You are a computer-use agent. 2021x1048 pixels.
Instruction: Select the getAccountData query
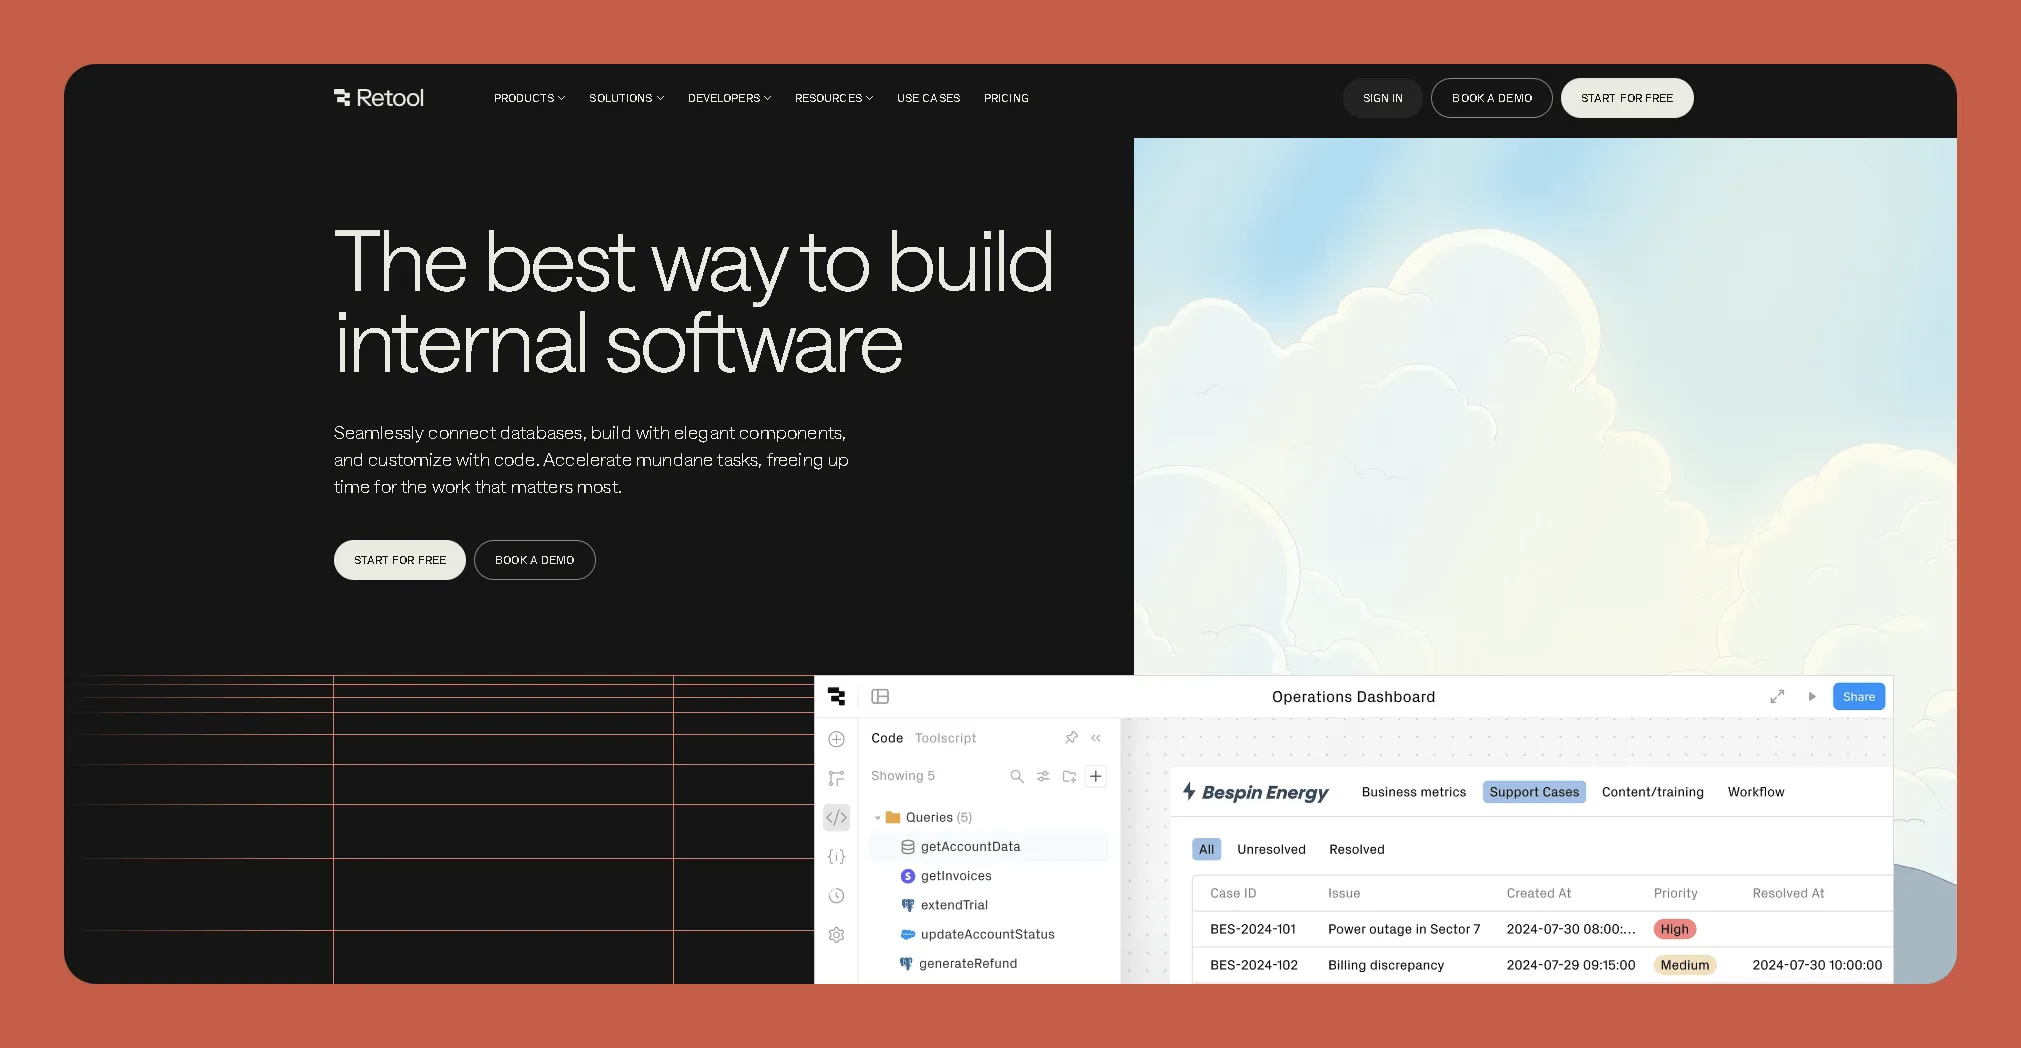970,846
